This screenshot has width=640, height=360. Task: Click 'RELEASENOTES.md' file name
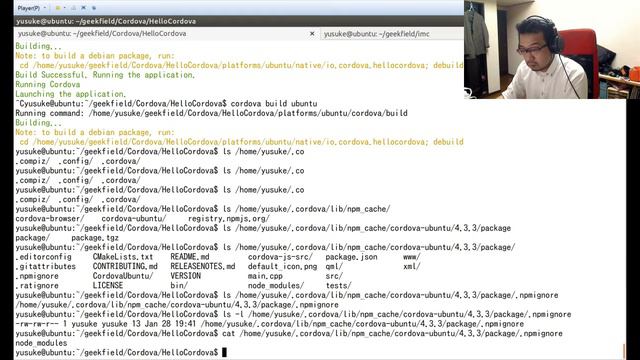click(x=203, y=267)
